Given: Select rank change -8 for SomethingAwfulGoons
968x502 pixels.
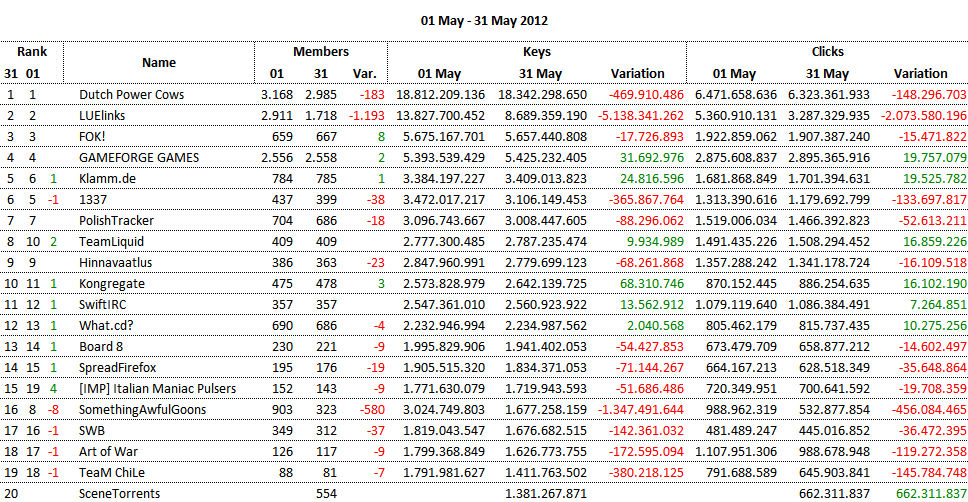Looking at the screenshot, I should coord(53,409).
